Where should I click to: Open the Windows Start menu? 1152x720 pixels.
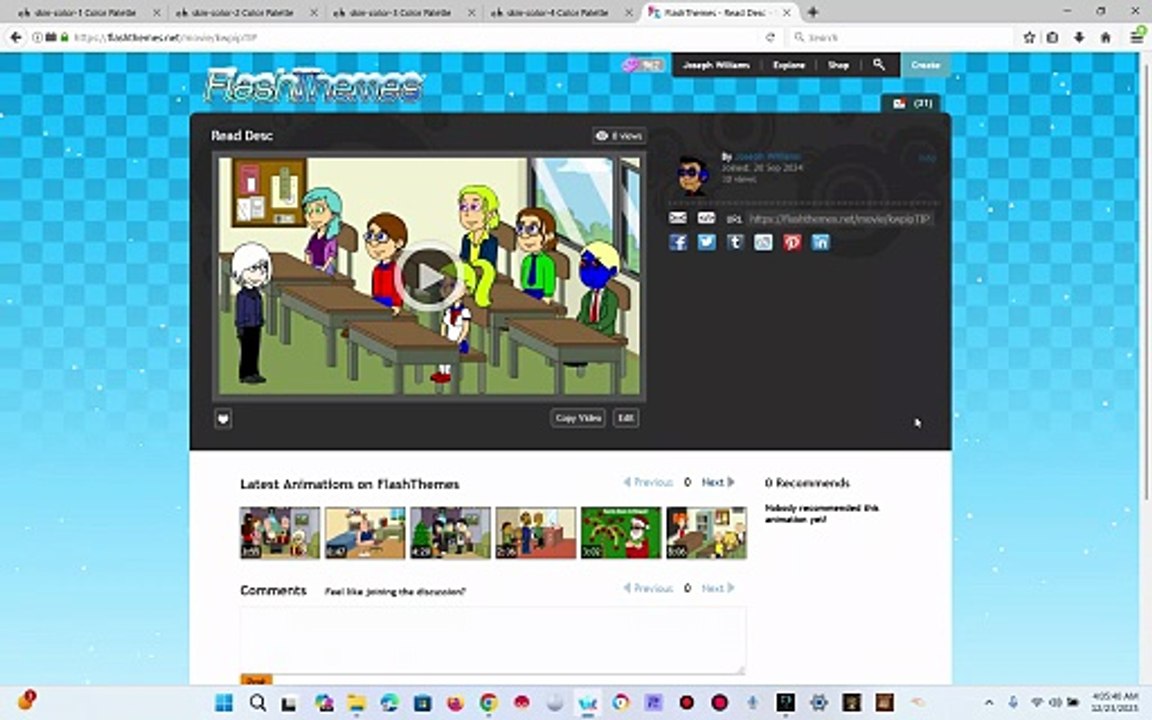[224, 702]
